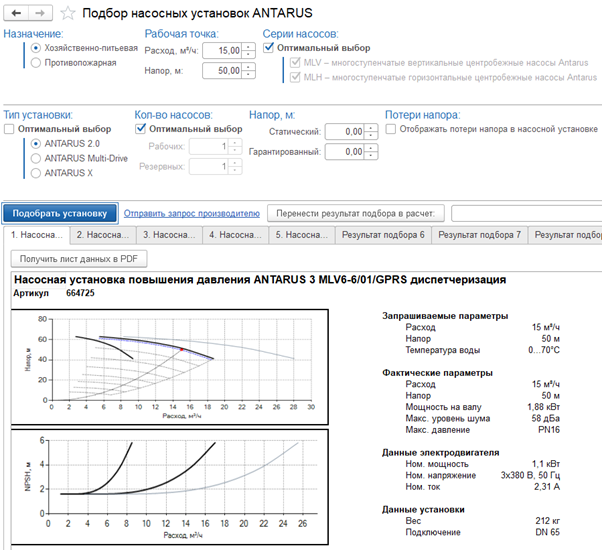
Task: Click the back arrow navigation button
Action: coord(16,13)
